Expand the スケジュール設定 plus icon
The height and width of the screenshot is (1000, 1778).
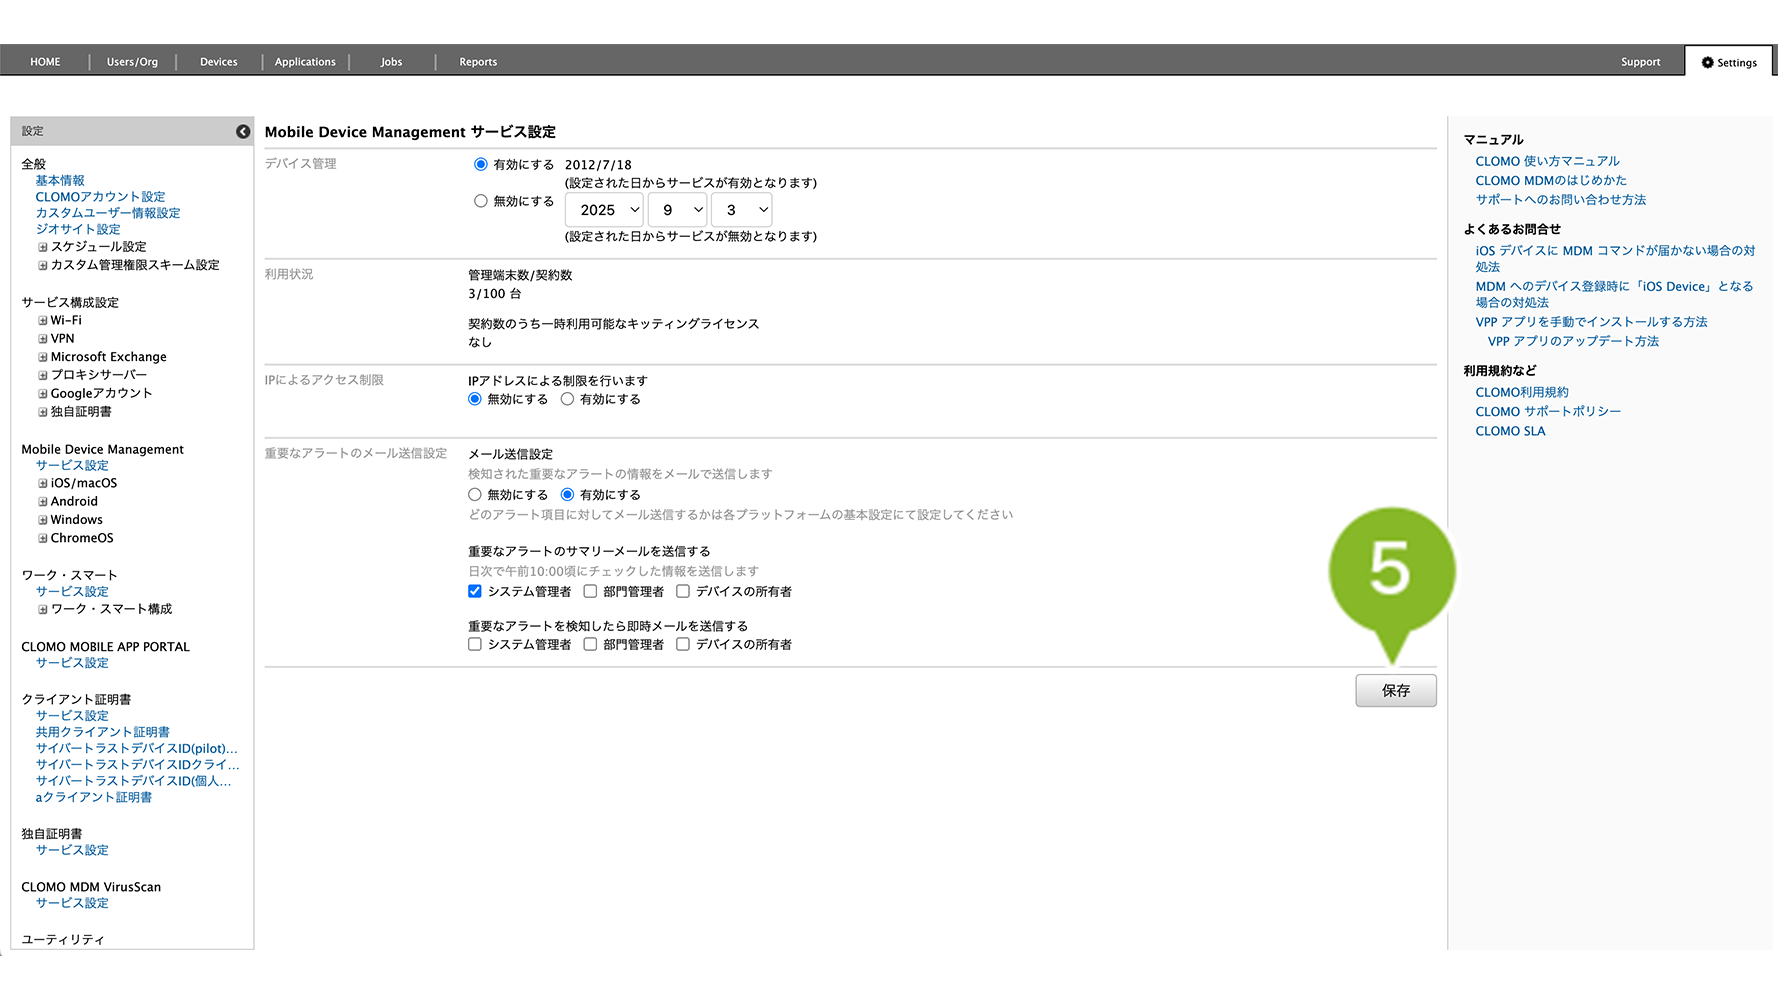tap(43, 247)
